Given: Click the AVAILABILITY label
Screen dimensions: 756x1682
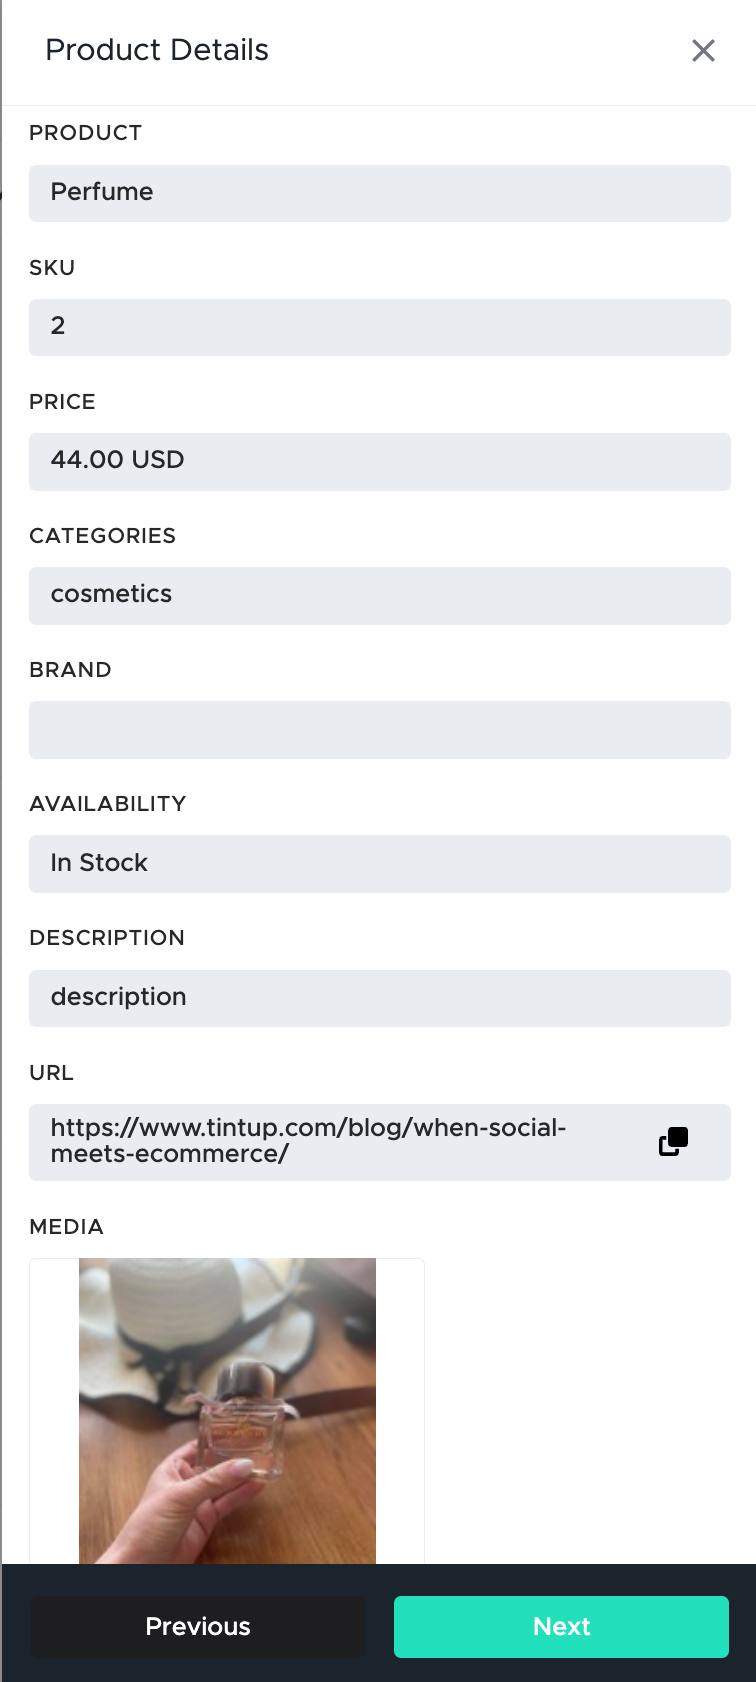Looking at the screenshot, I should [x=108, y=804].
